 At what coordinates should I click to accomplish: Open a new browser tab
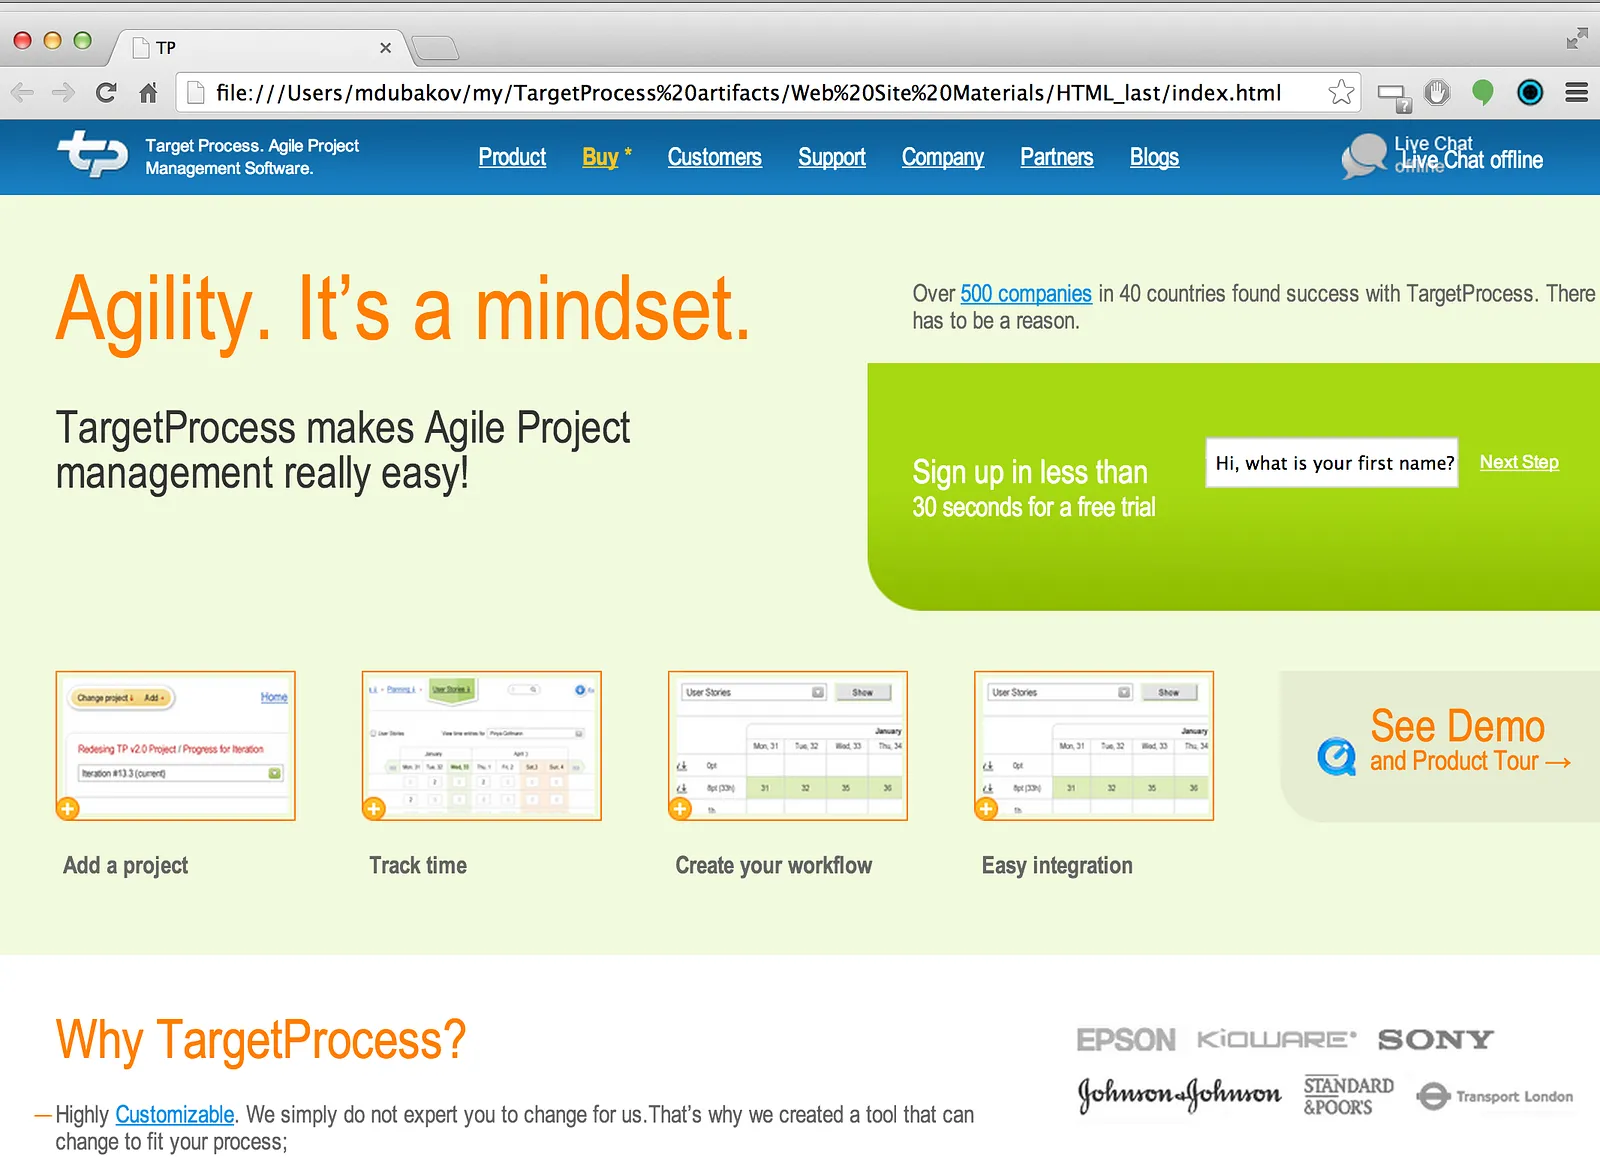(435, 47)
